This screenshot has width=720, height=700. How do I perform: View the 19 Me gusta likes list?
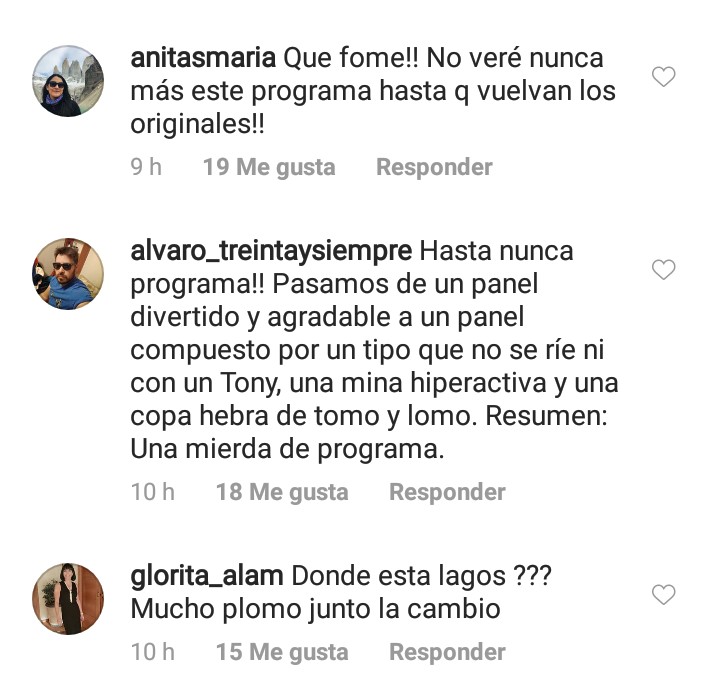pyautogui.click(x=269, y=167)
